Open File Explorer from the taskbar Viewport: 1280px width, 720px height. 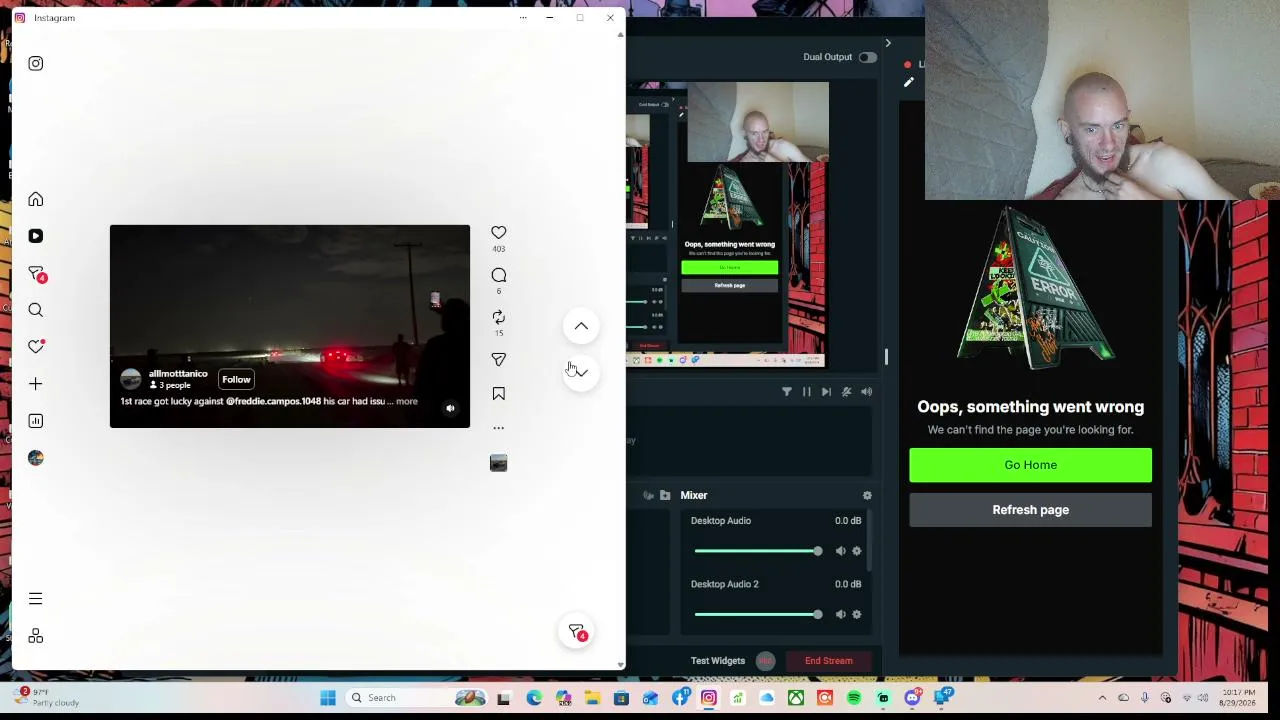point(592,698)
